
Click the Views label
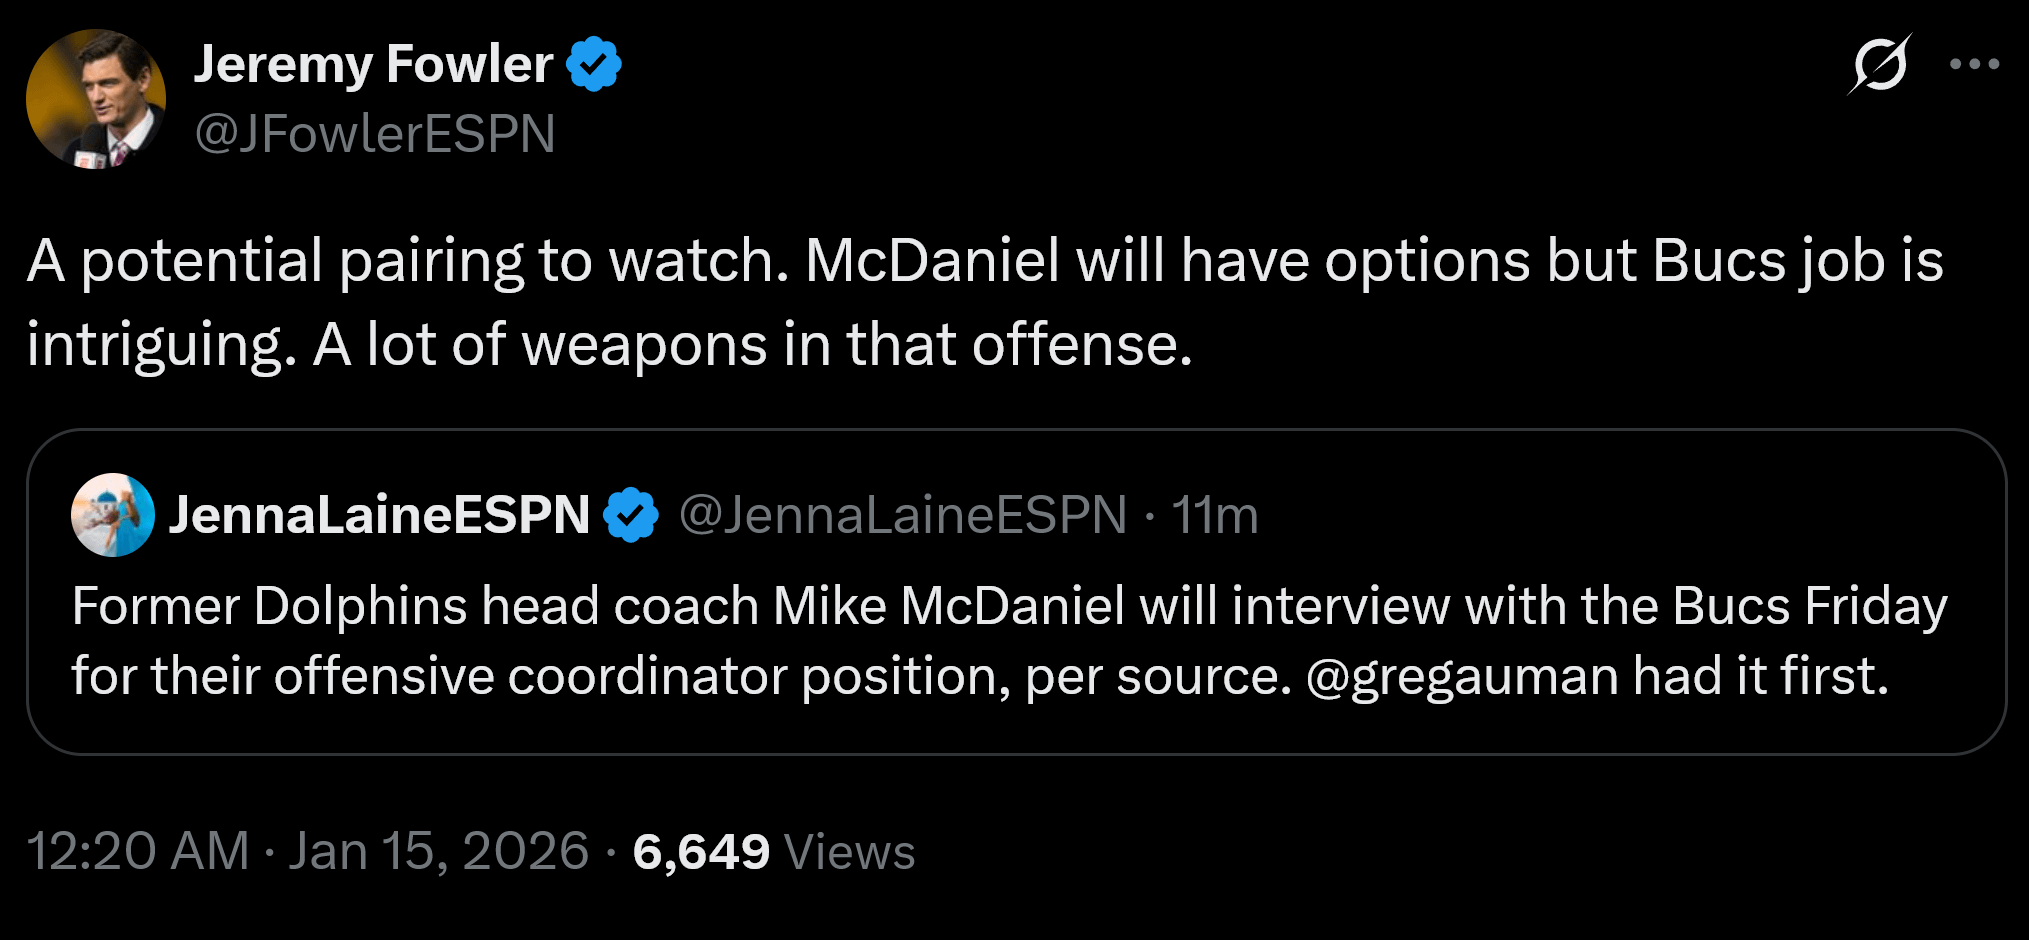849,852
